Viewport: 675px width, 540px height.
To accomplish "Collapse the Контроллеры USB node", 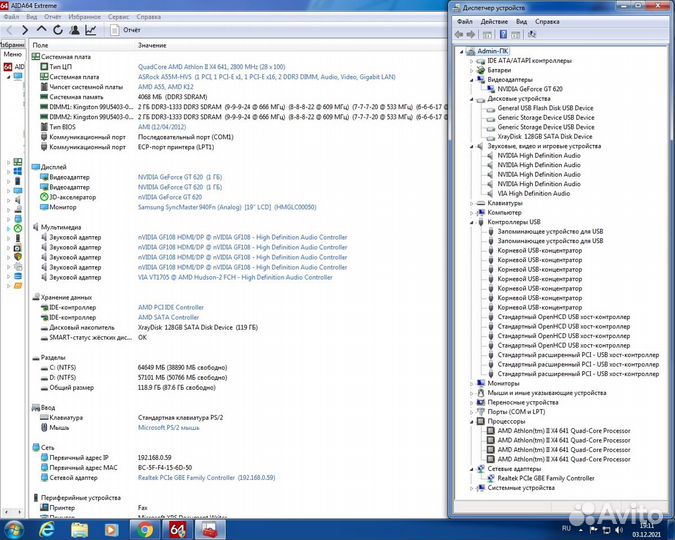I will [x=471, y=222].
